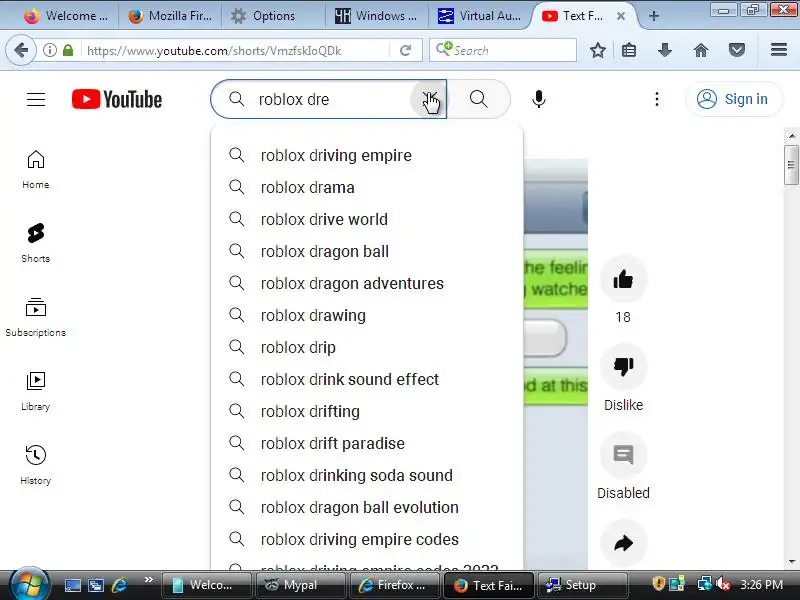Screen dimensions: 800x600
Task: Show bookmarks list icon in toolbar
Action: [x=629, y=50]
